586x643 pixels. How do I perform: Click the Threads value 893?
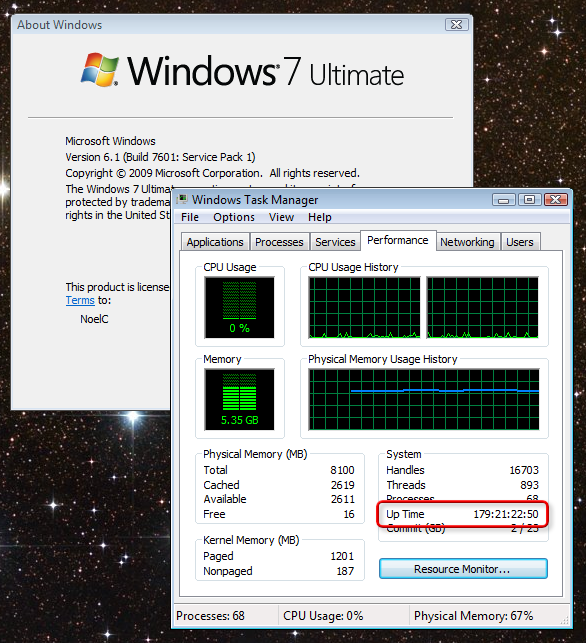pyautogui.click(x=529, y=485)
